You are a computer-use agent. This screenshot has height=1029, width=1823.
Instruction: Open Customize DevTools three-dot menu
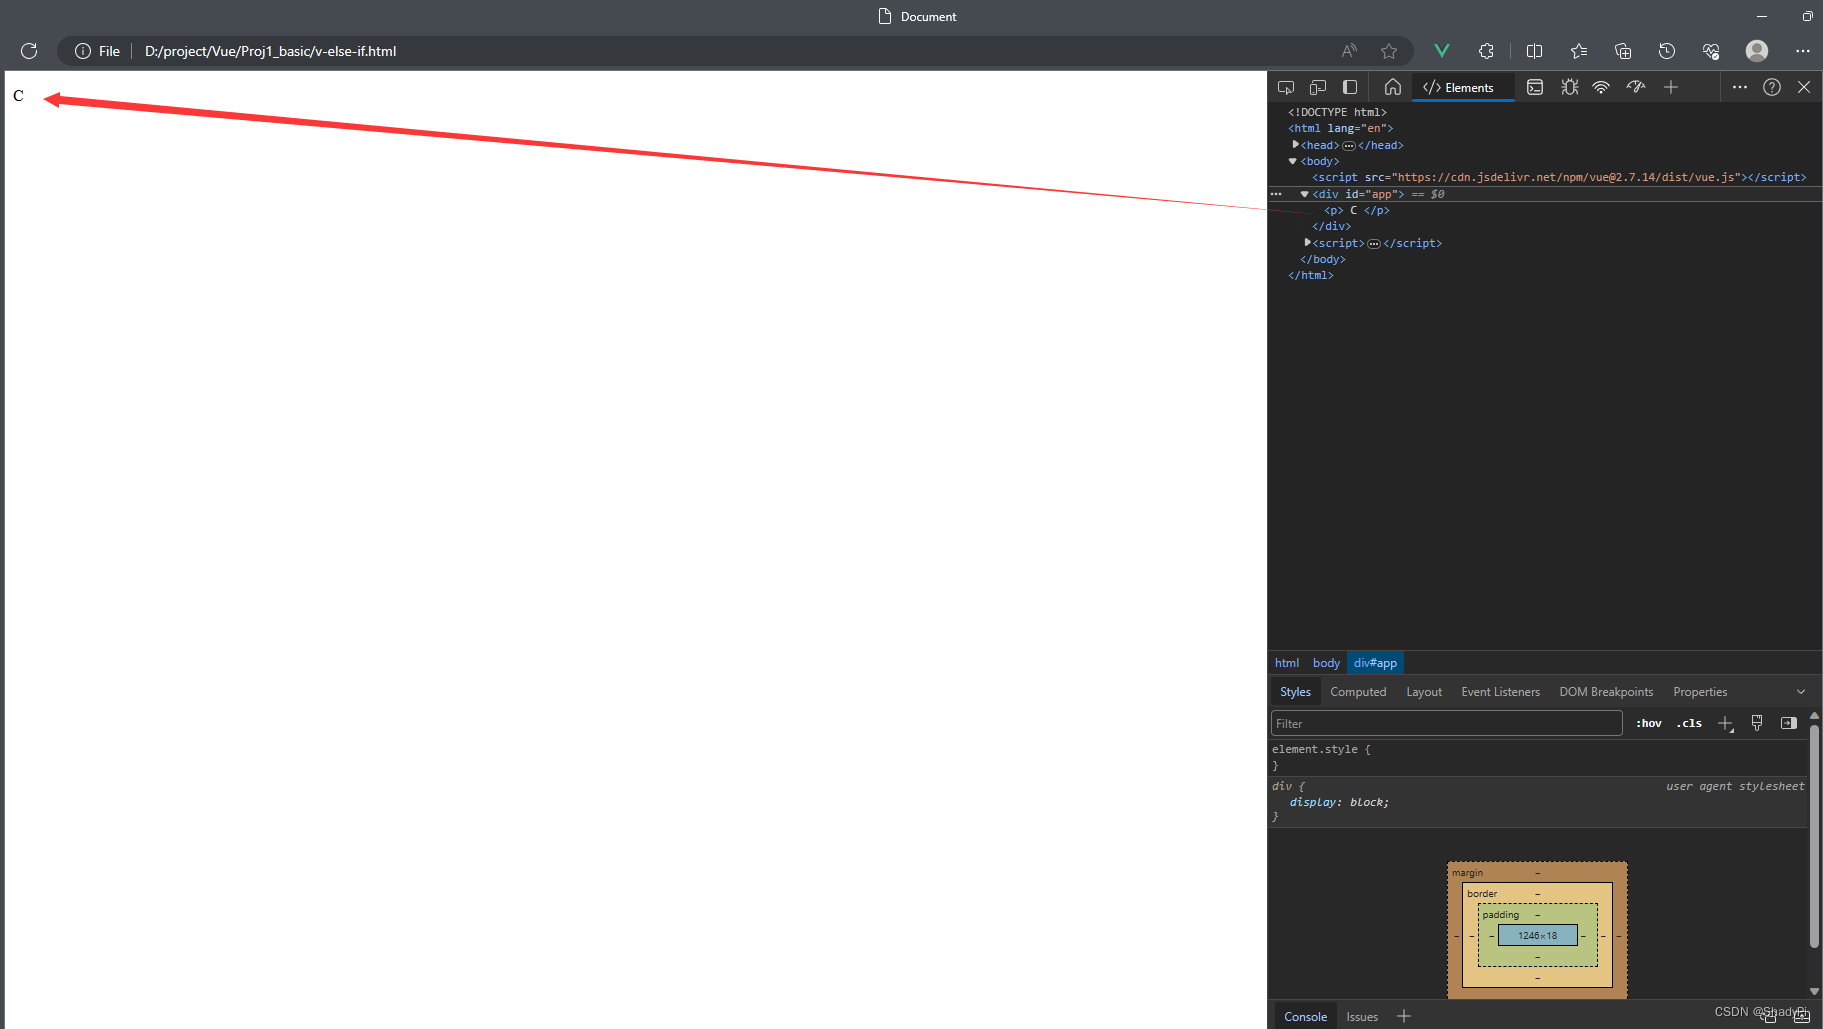[1740, 87]
